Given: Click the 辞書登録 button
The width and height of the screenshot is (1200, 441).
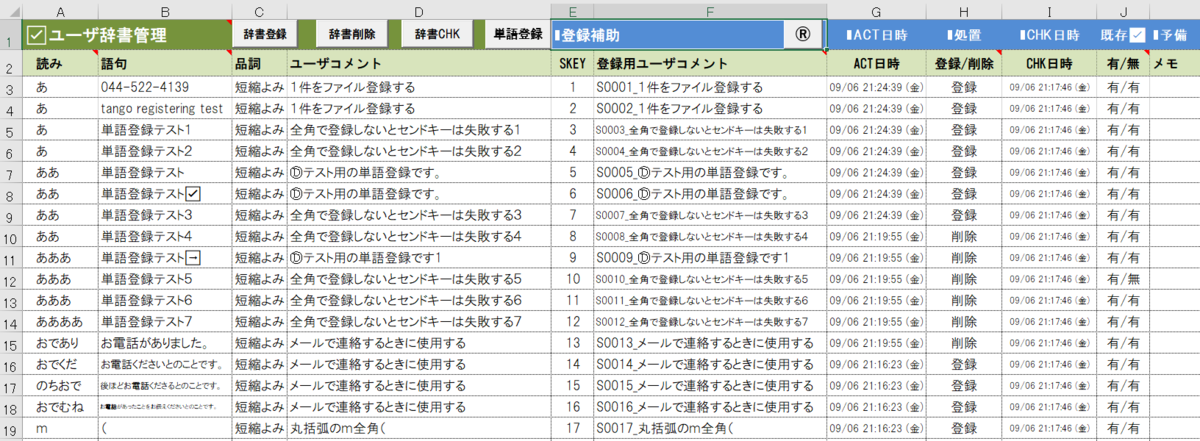Looking at the screenshot, I should [266, 34].
